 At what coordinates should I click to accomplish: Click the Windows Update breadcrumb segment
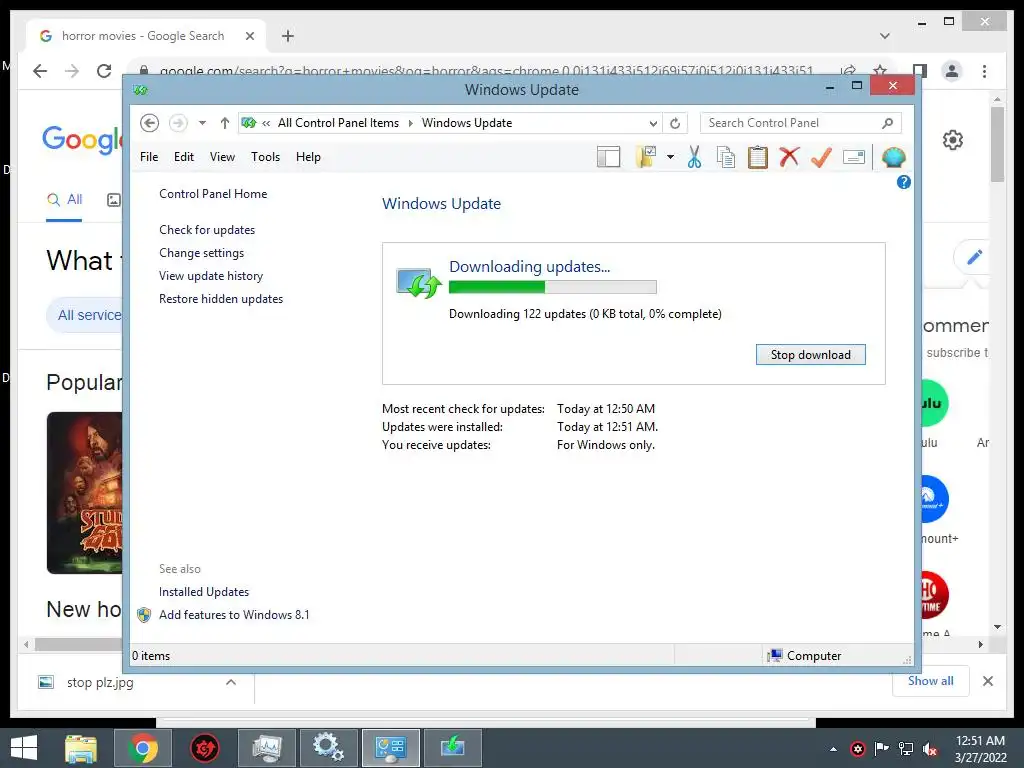[467, 123]
